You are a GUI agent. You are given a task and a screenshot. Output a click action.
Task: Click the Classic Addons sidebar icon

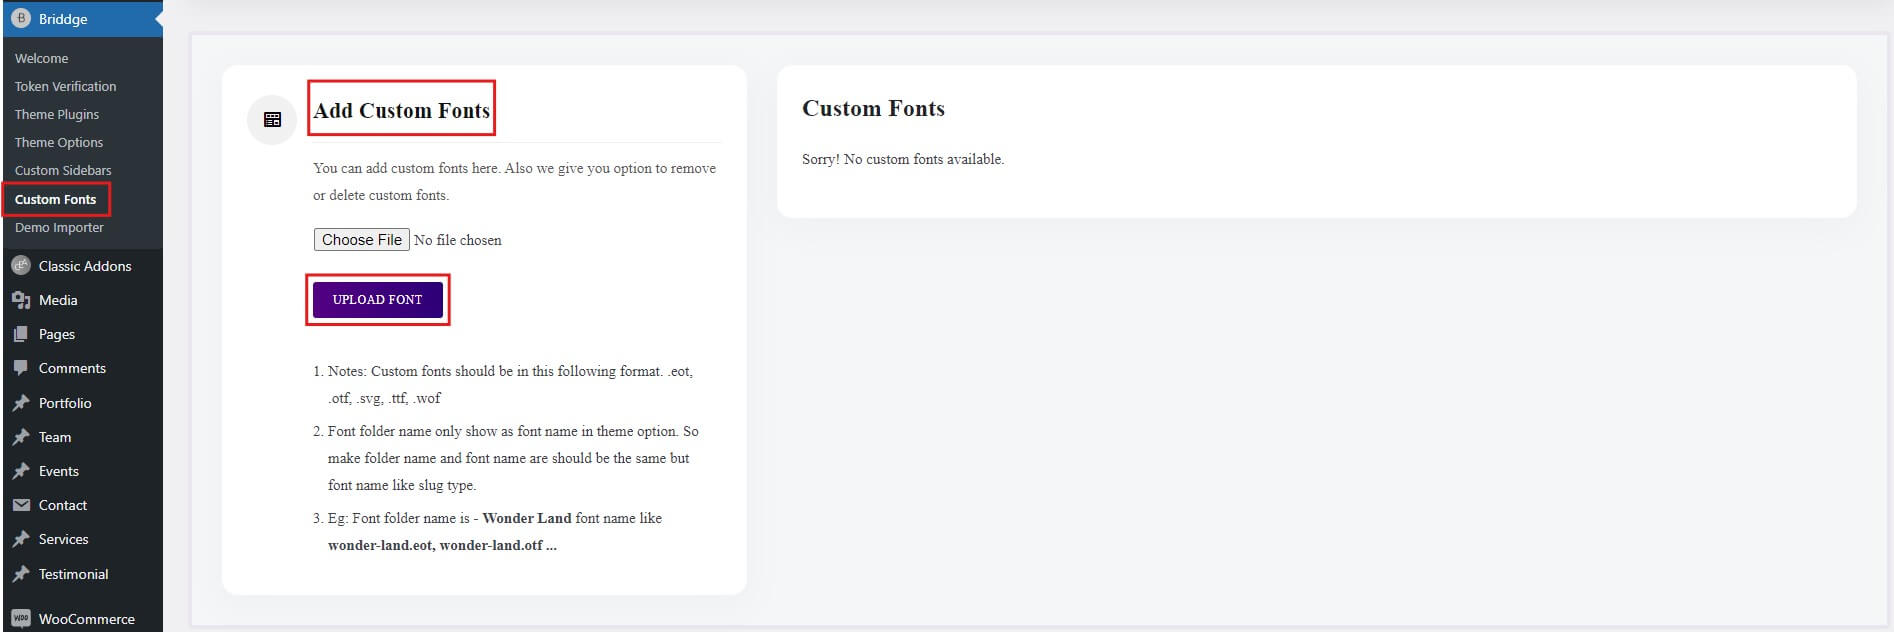(x=21, y=266)
